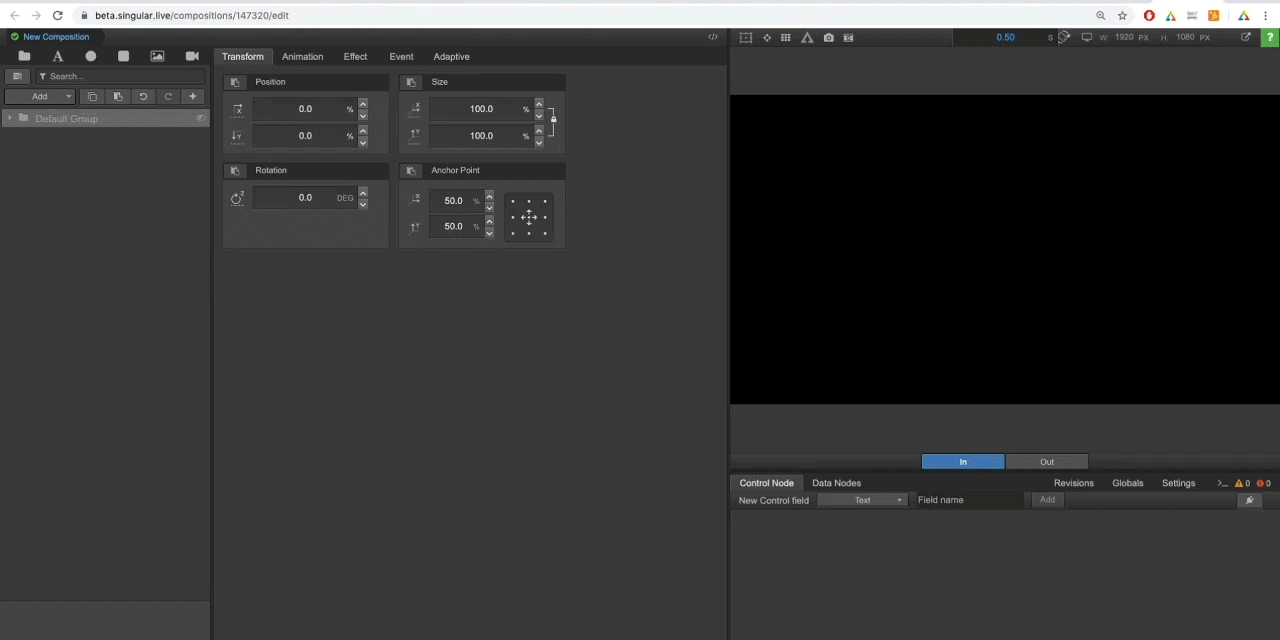Viewport: 1280px width, 640px height.
Task: Open the green help question mark
Action: click(1269, 37)
